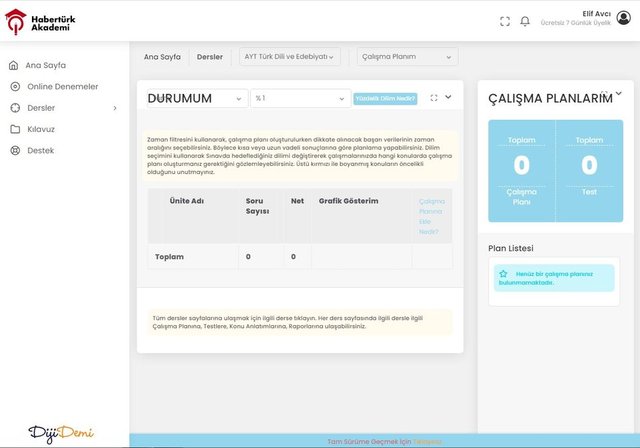Select Dersler in the breadcrumb bar

(210, 57)
